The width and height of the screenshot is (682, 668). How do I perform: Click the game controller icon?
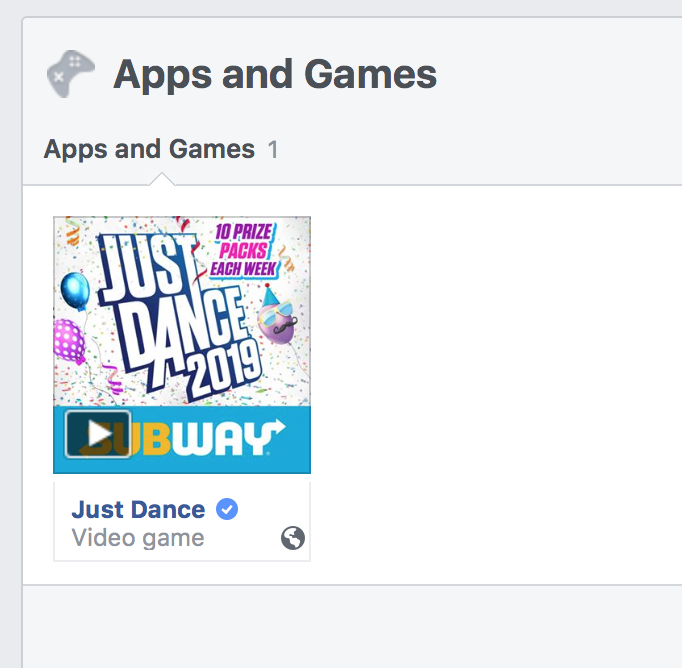[x=70, y=74]
